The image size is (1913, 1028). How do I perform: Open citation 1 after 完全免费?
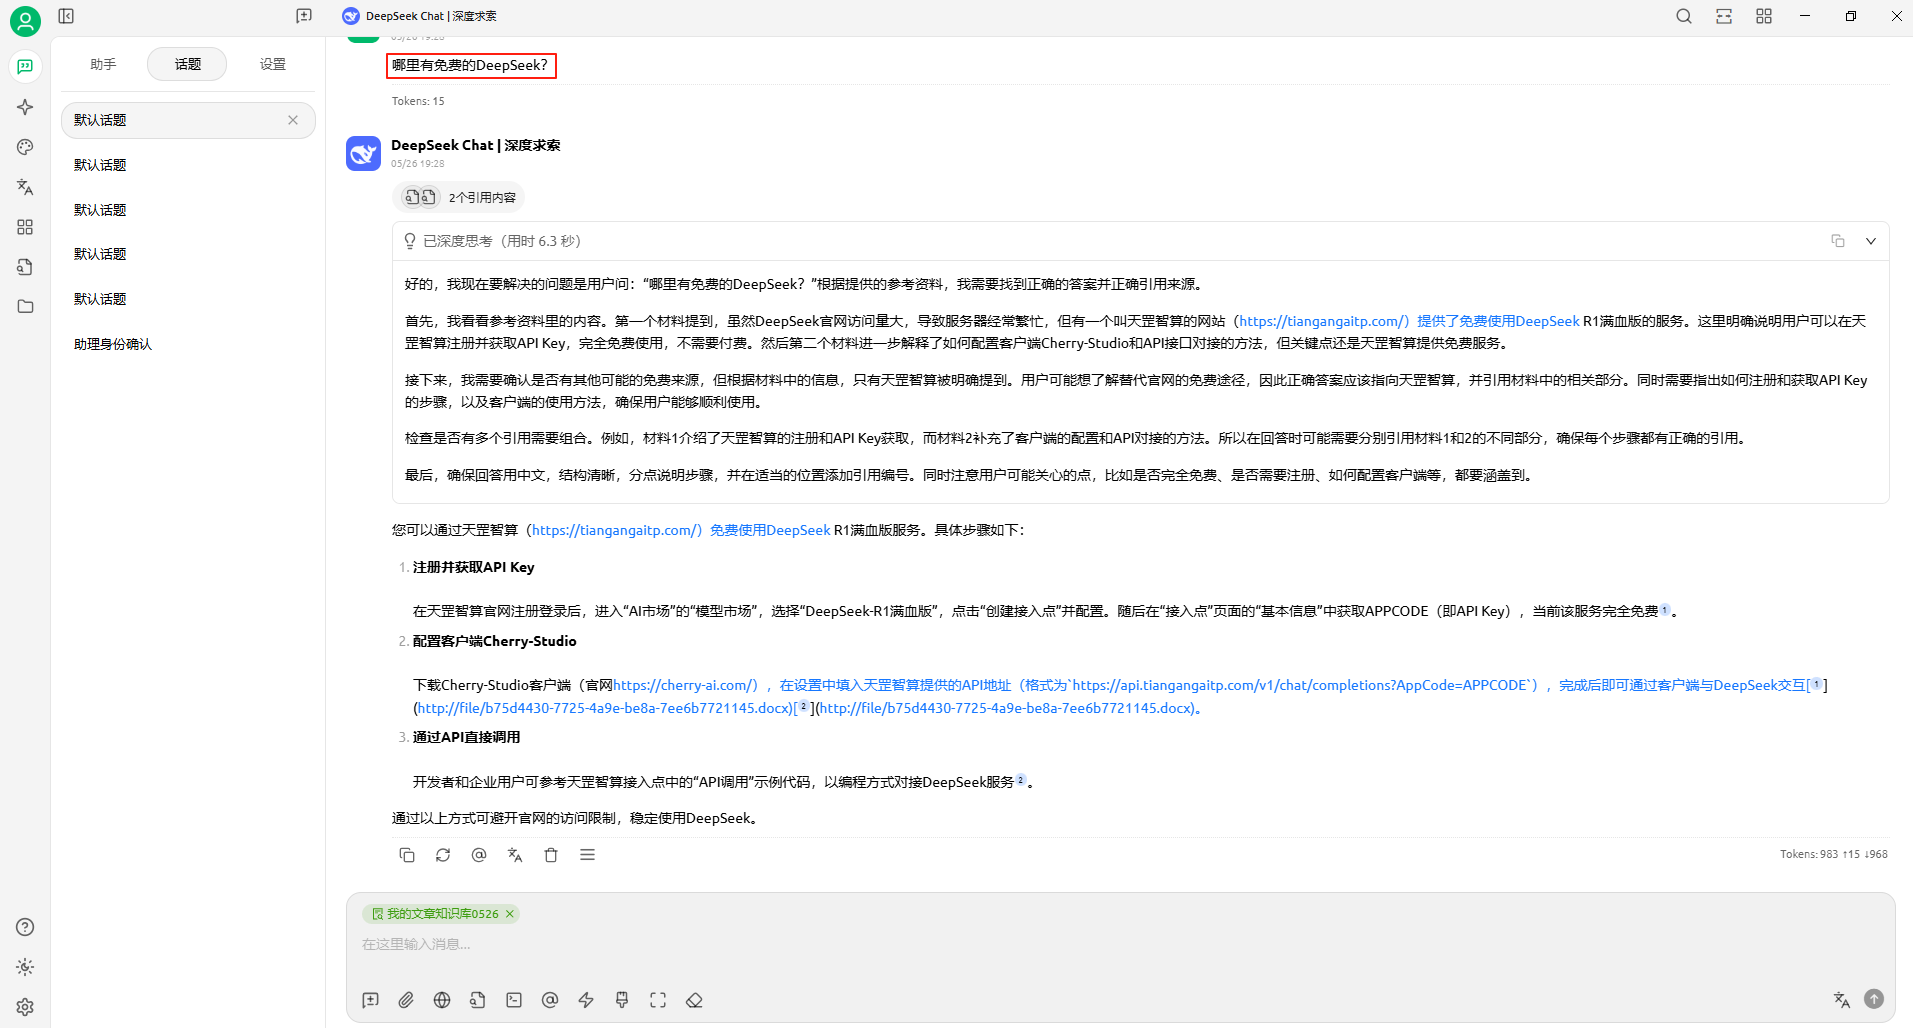[x=1665, y=610]
